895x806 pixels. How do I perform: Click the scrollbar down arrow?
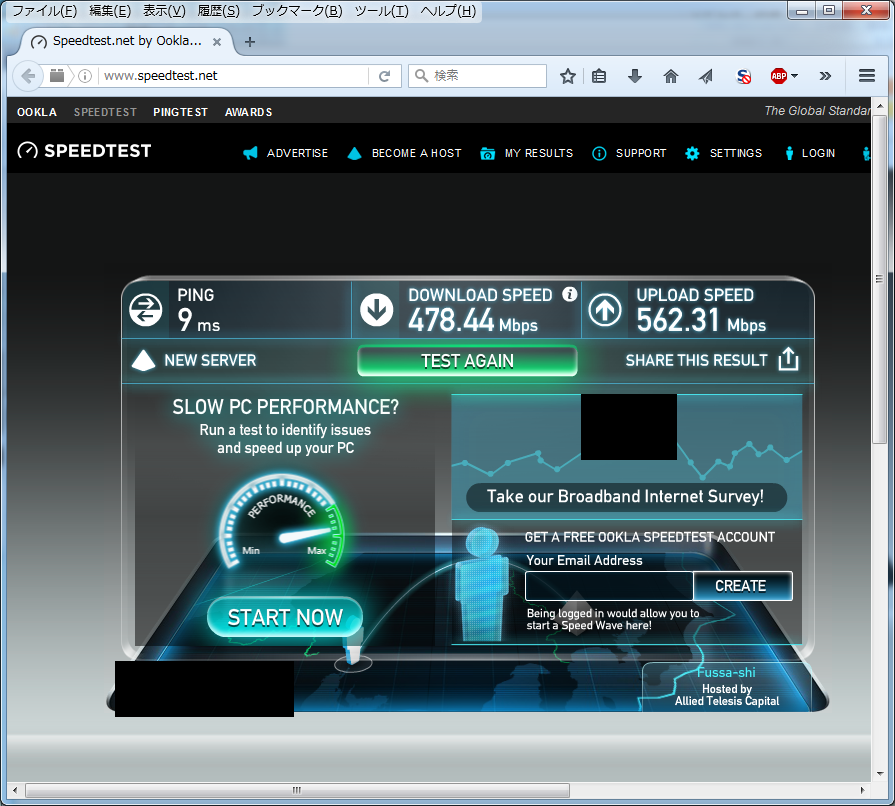pos(880,774)
